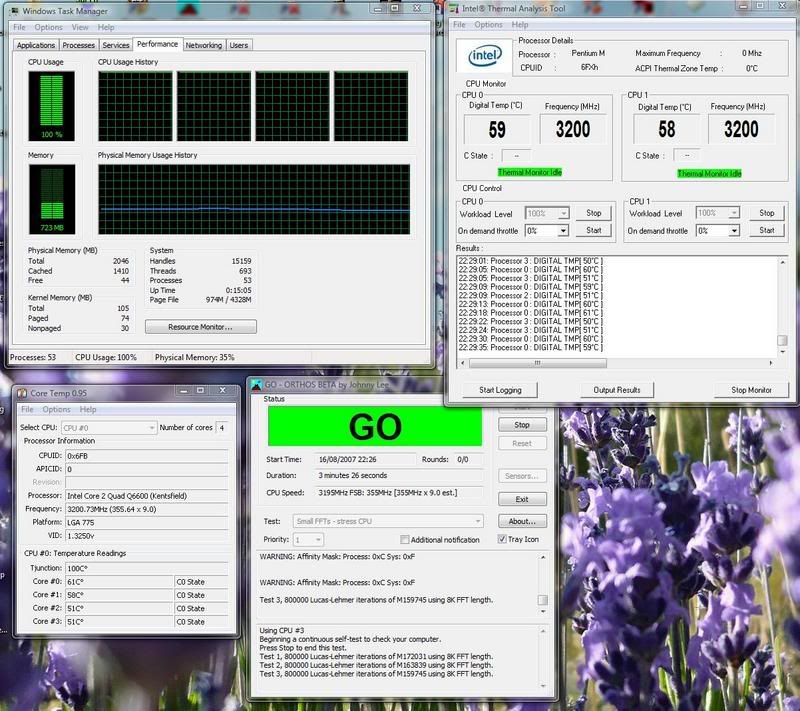Image resolution: width=800 pixels, height=711 pixels.
Task: Click the Processor field showing Core 2 Quad Q6600
Action: [147, 496]
